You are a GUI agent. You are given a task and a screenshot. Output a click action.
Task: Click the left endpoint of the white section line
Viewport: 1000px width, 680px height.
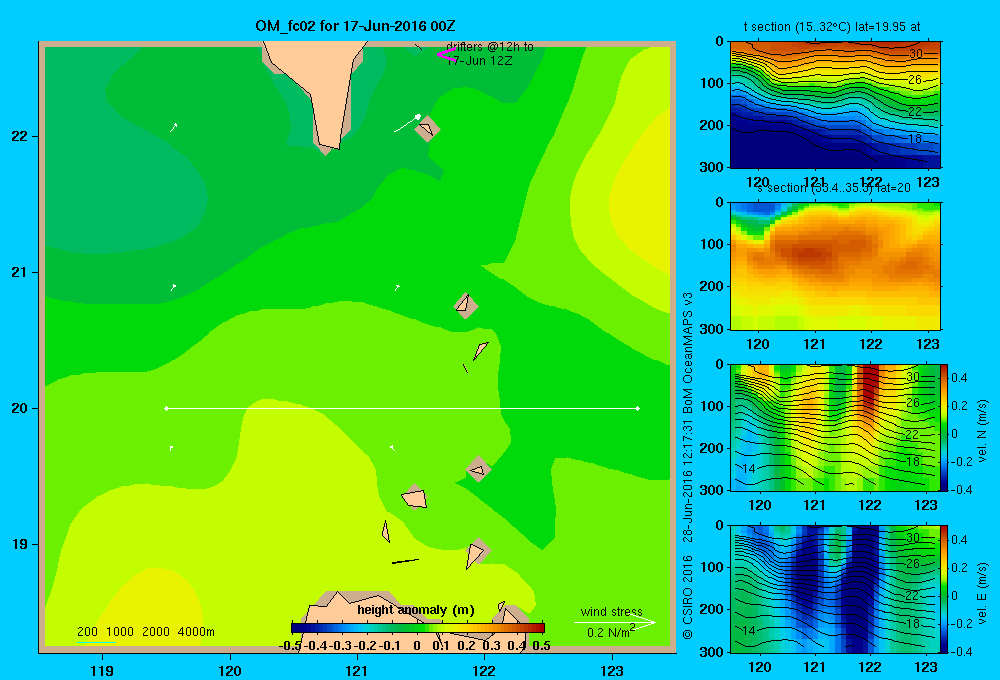click(x=166, y=408)
